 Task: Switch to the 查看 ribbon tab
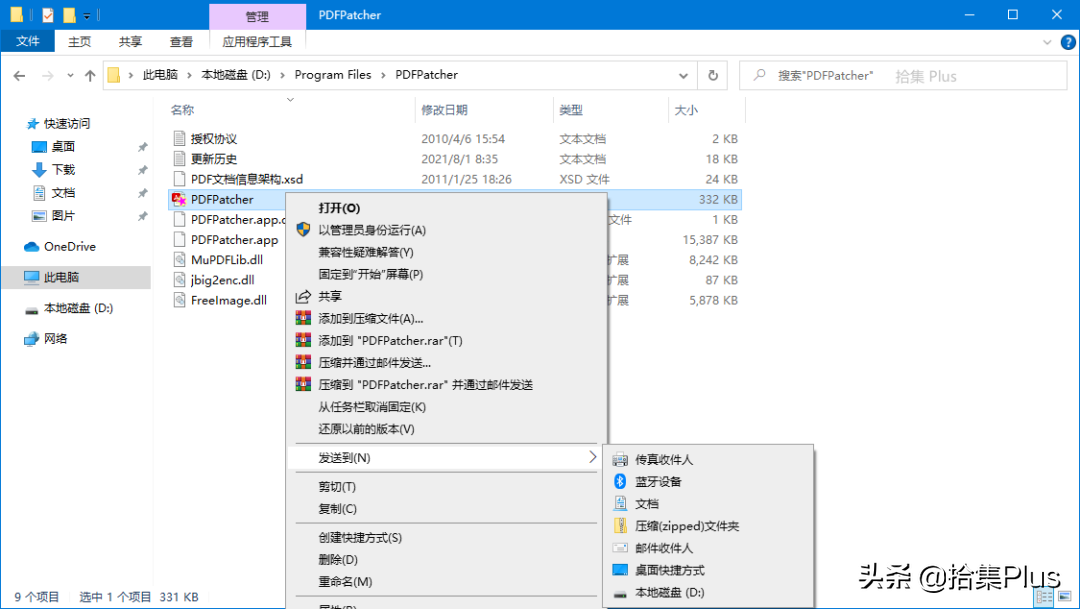tap(181, 41)
